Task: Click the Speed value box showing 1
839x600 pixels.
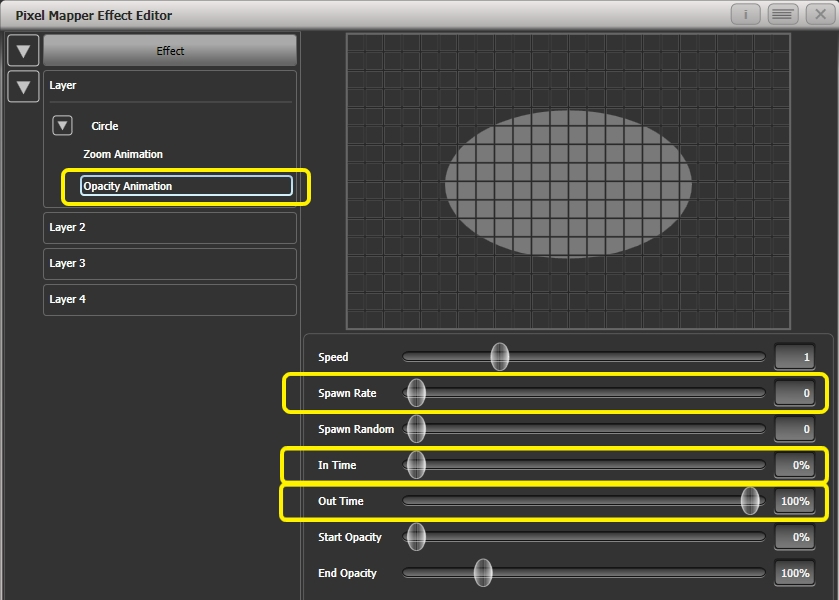Action: pos(794,356)
